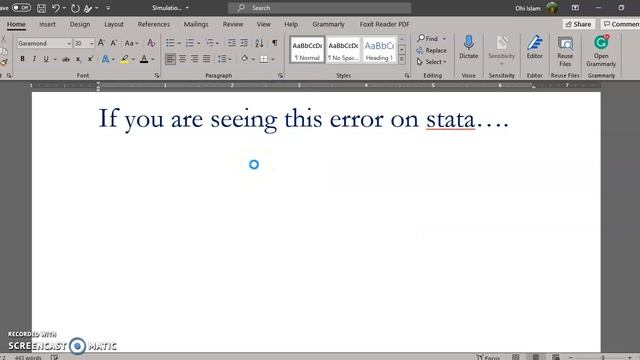Click the Comments button

621,24
